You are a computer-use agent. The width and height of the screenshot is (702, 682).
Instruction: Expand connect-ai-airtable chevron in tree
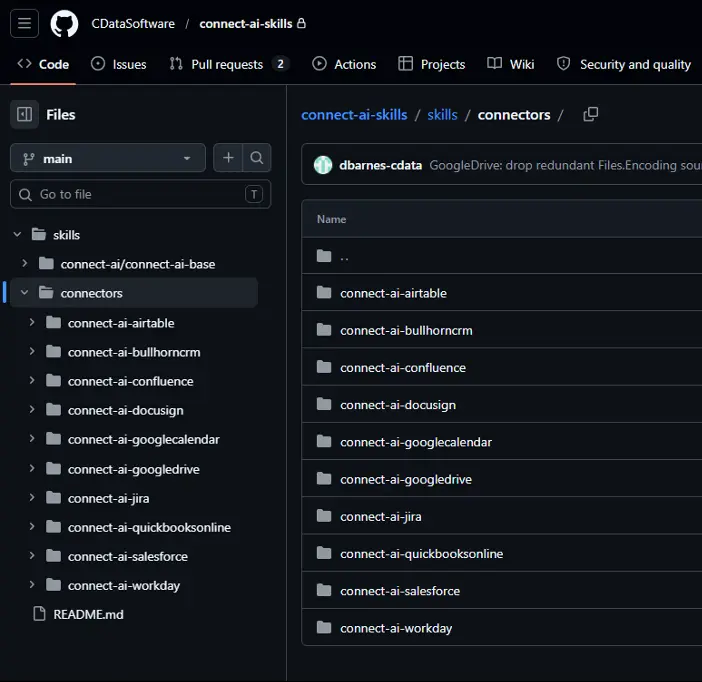(32, 322)
